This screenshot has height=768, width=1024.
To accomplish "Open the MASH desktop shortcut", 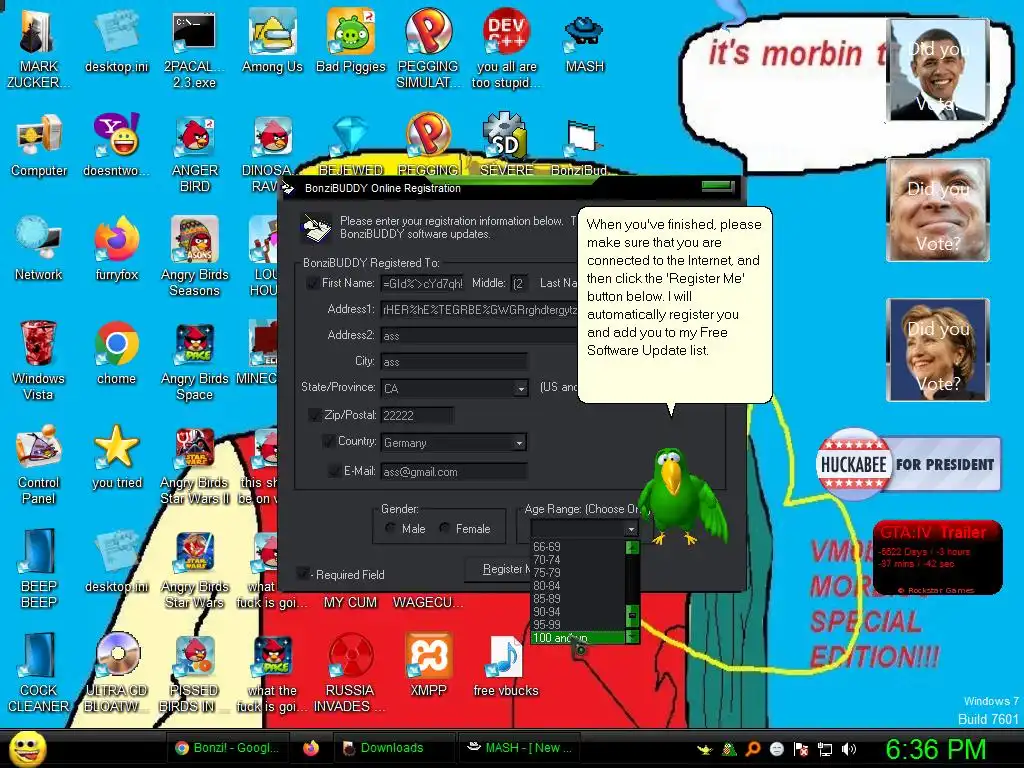I will point(584,40).
